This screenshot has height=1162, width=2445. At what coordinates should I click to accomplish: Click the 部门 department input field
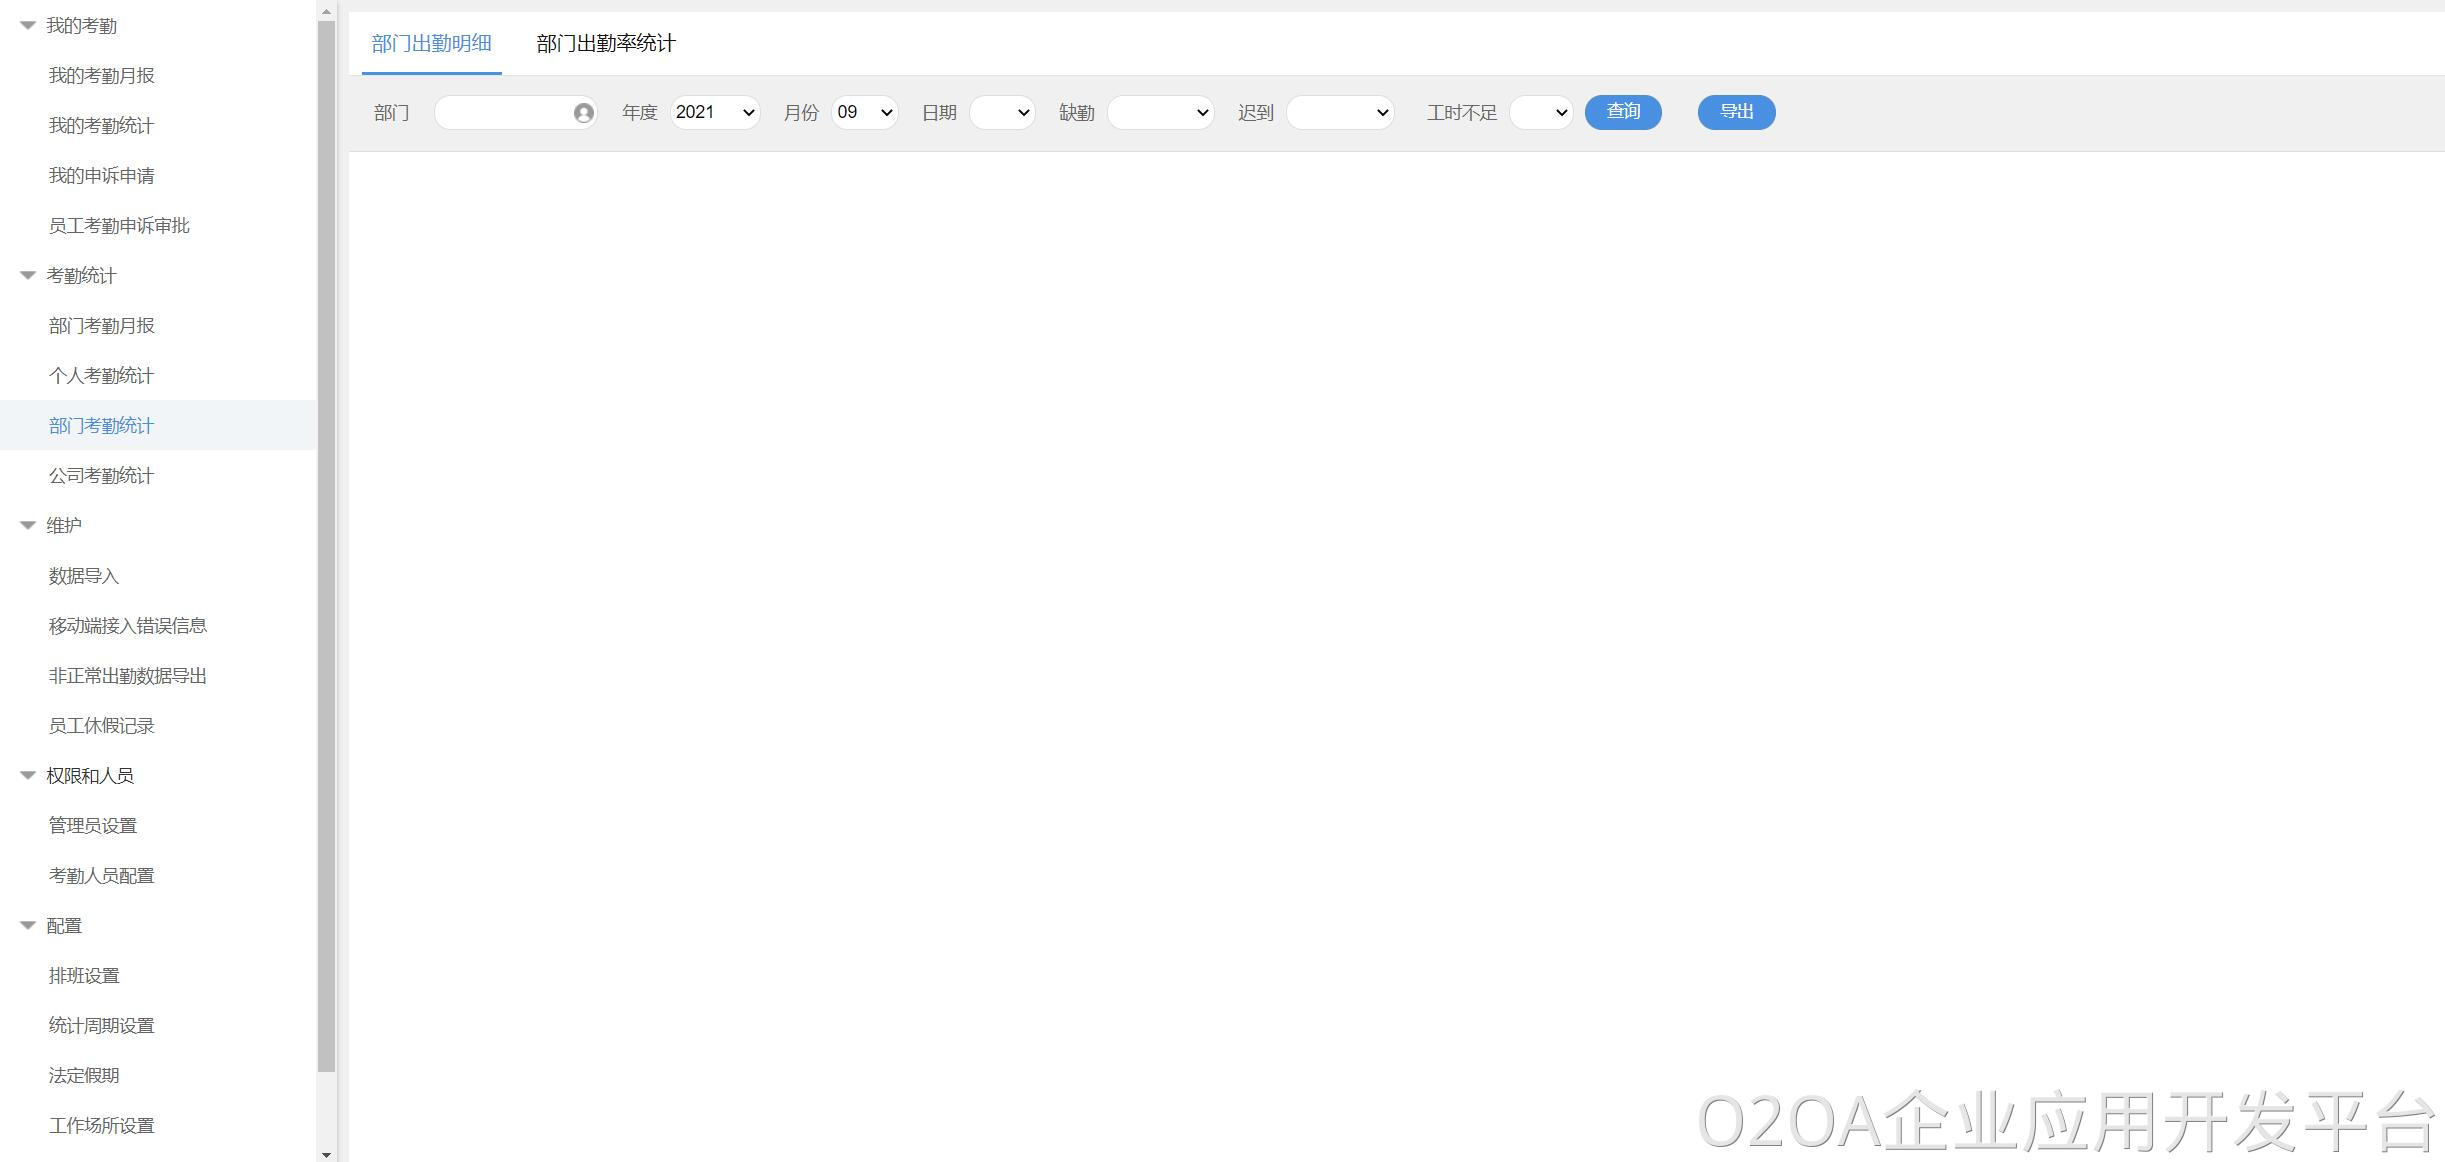click(x=503, y=113)
